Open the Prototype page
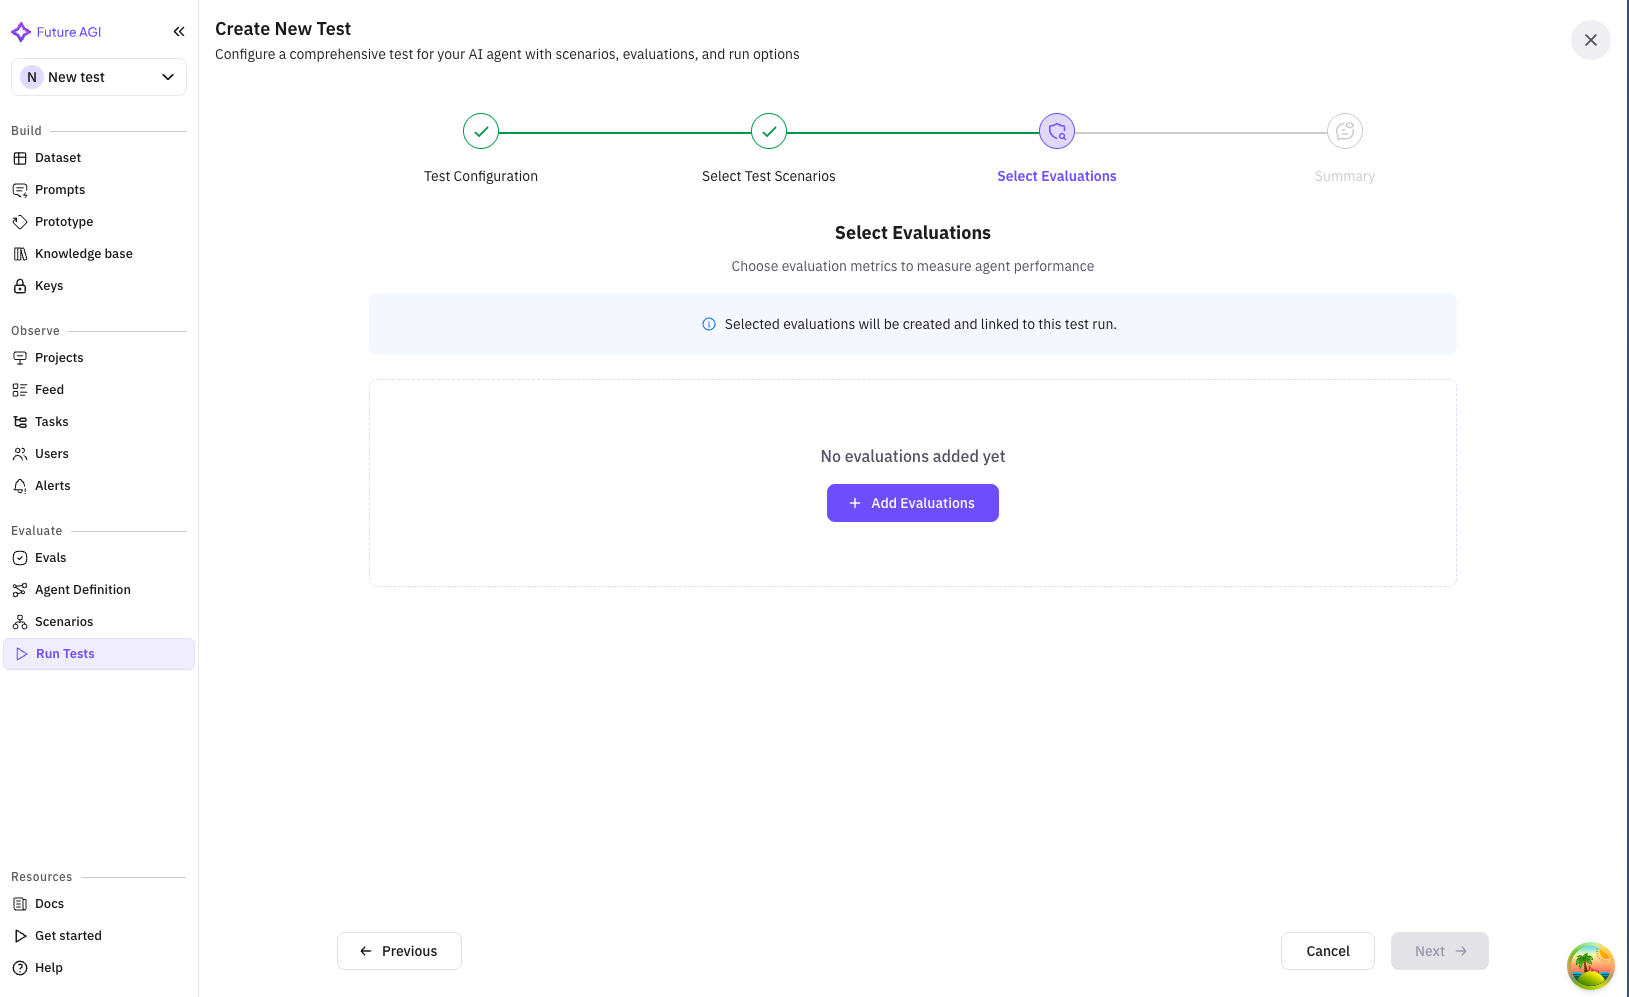Screen dimensions: 1629x997 pos(64,221)
